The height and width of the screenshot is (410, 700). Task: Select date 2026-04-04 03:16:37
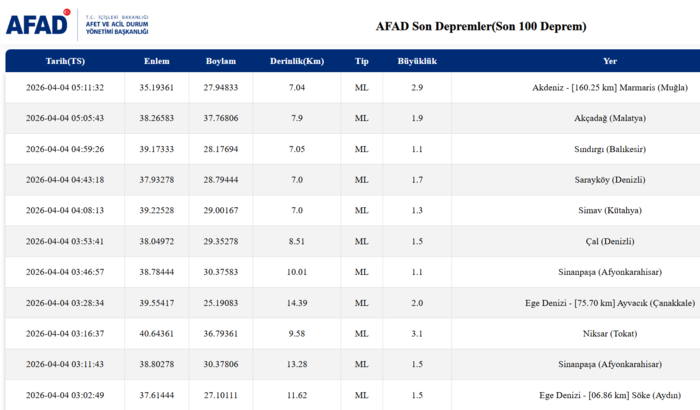[65, 334]
